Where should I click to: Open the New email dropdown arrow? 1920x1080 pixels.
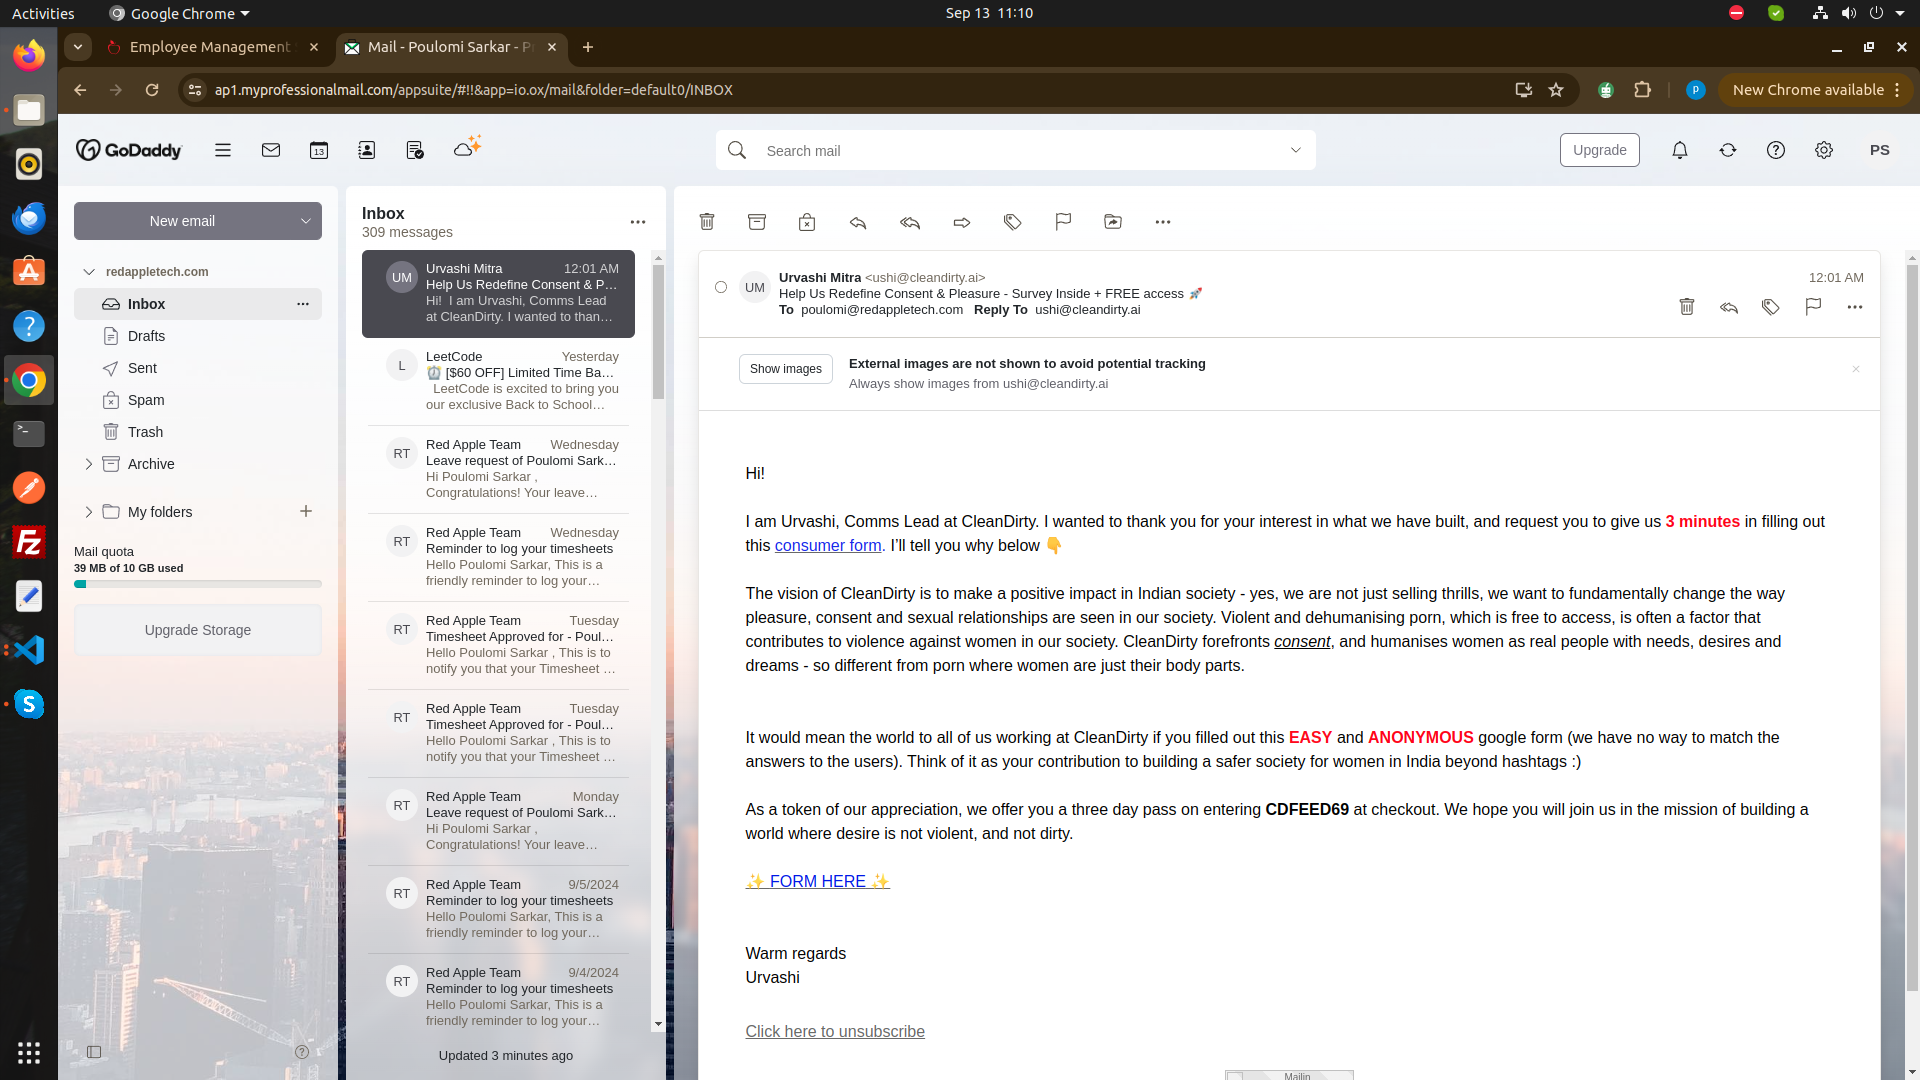(306, 221)
